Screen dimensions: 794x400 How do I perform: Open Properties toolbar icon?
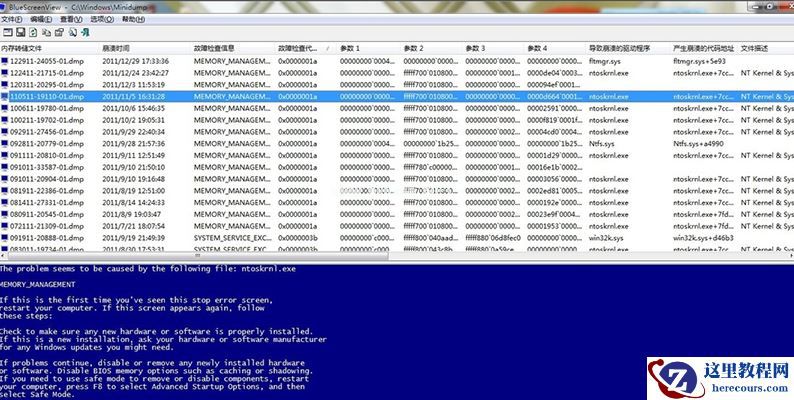(59, 32)
